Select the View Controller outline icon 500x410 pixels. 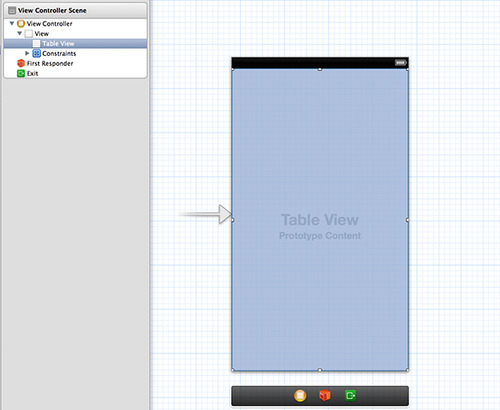point(21,23)
